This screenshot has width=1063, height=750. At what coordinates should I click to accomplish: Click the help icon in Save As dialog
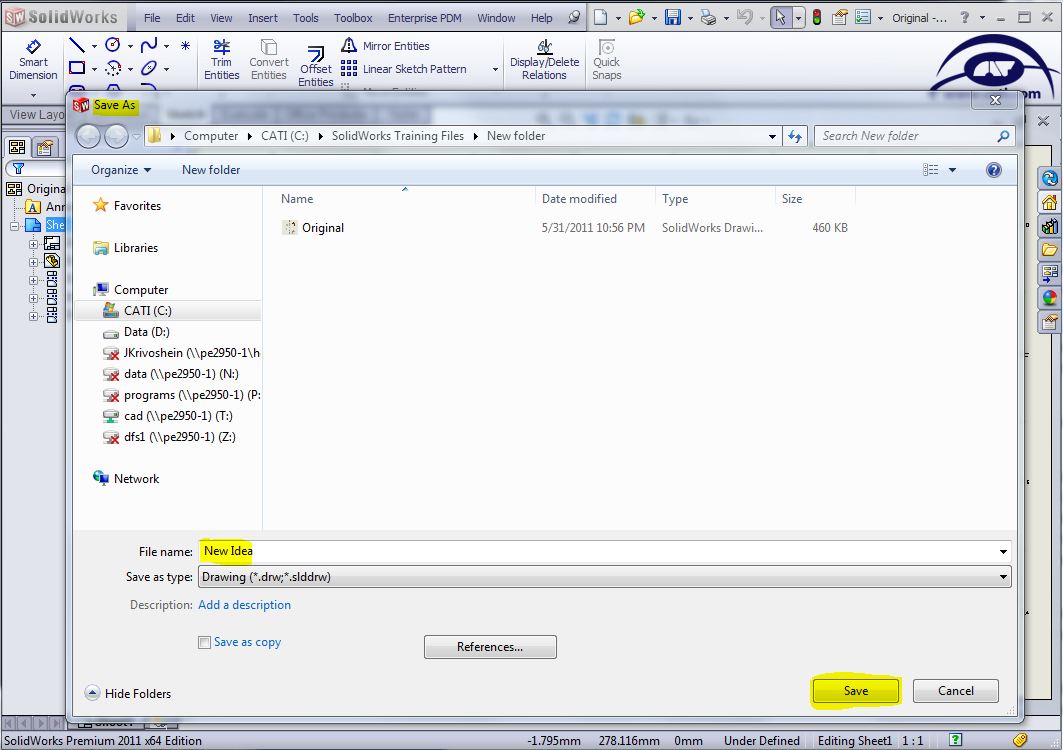(994, 170)
